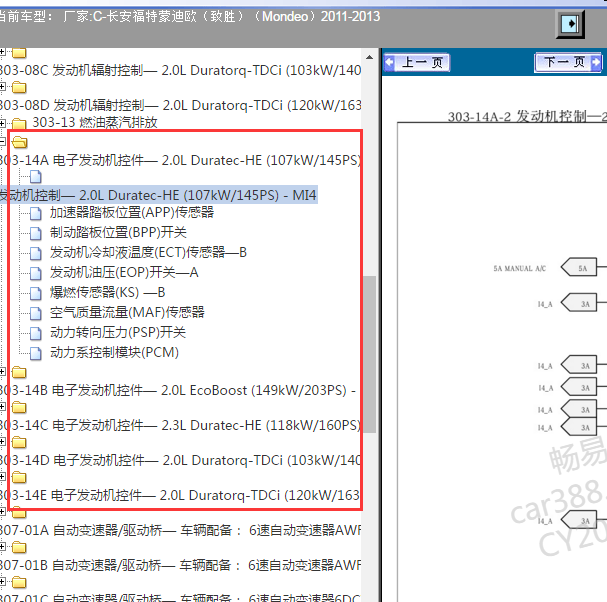
Task: Select 307-01A 自动变速器/驱动桥 entry
Action: [180, 530]
